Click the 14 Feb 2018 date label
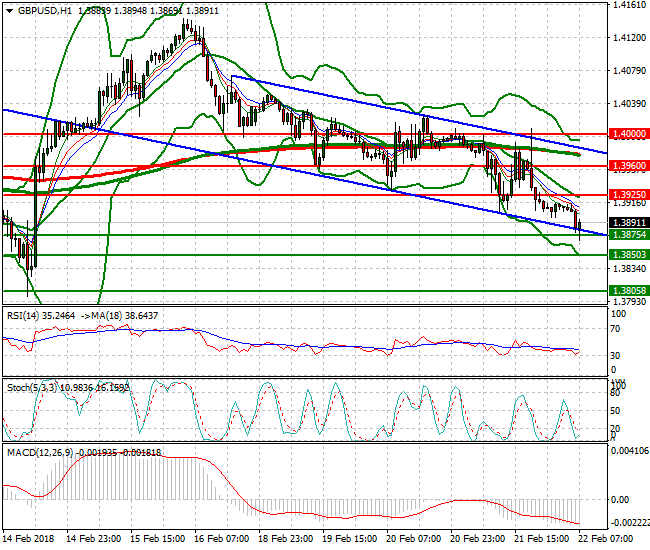 pyautogui.click(x=29, y=539)
